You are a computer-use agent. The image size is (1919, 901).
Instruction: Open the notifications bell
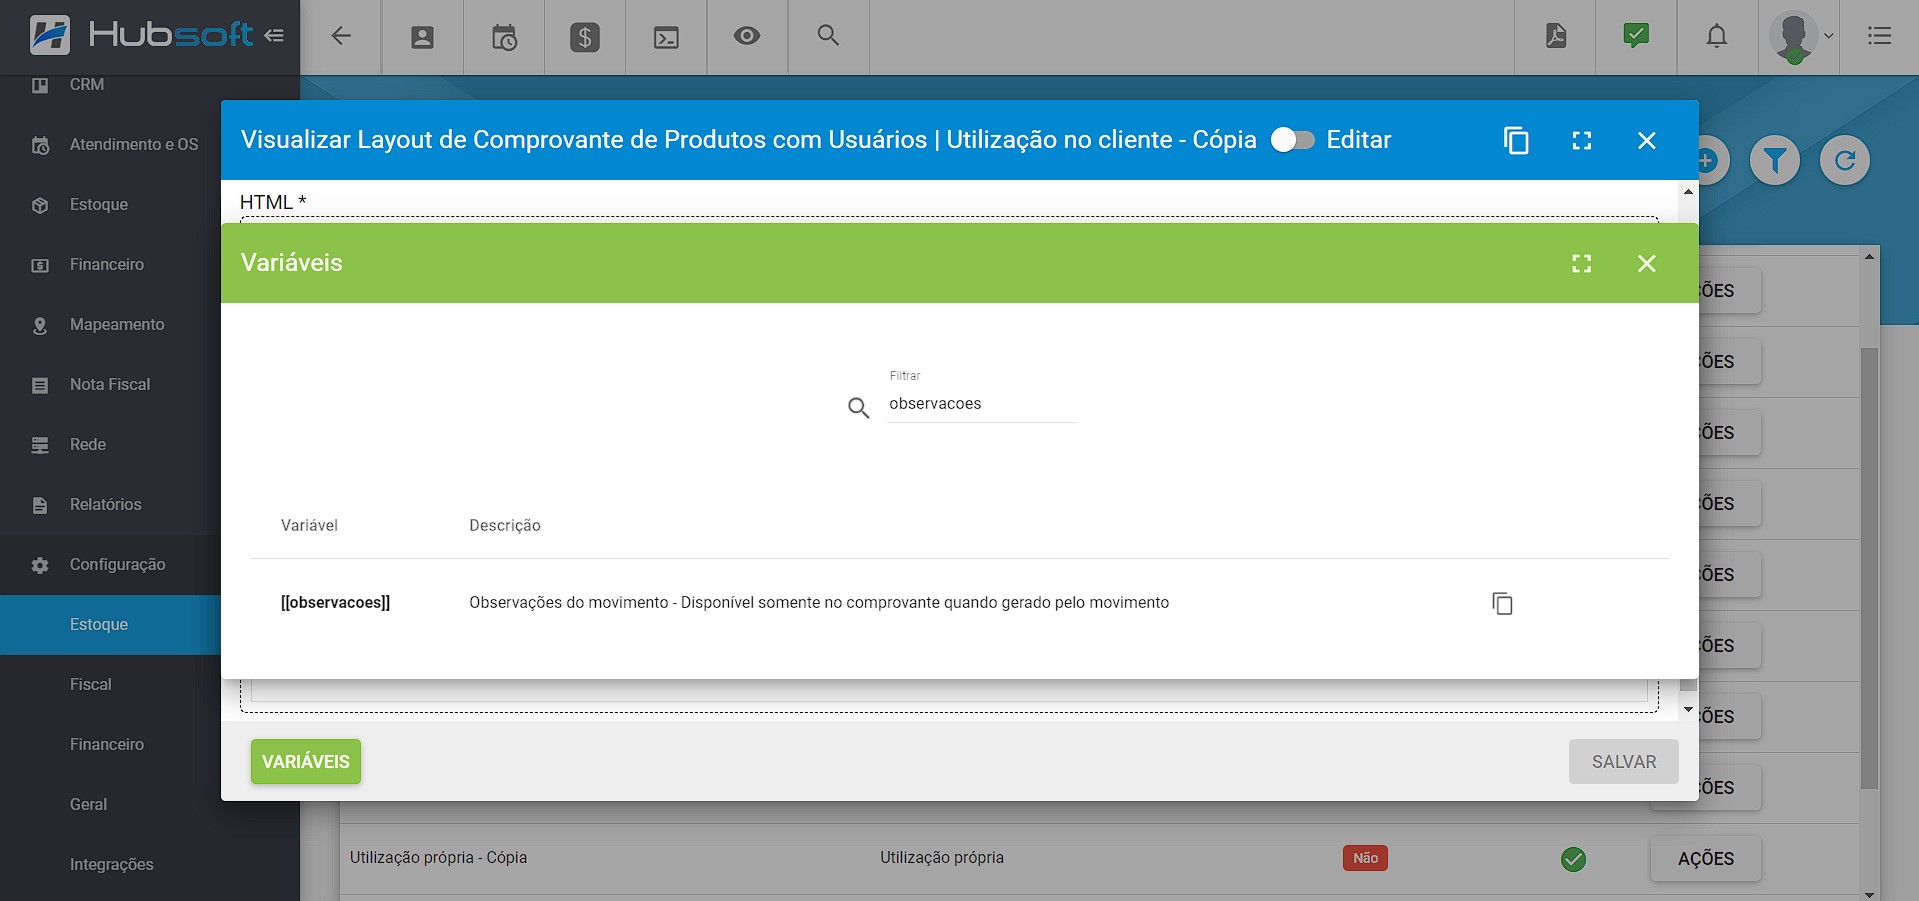(1717, 36)
